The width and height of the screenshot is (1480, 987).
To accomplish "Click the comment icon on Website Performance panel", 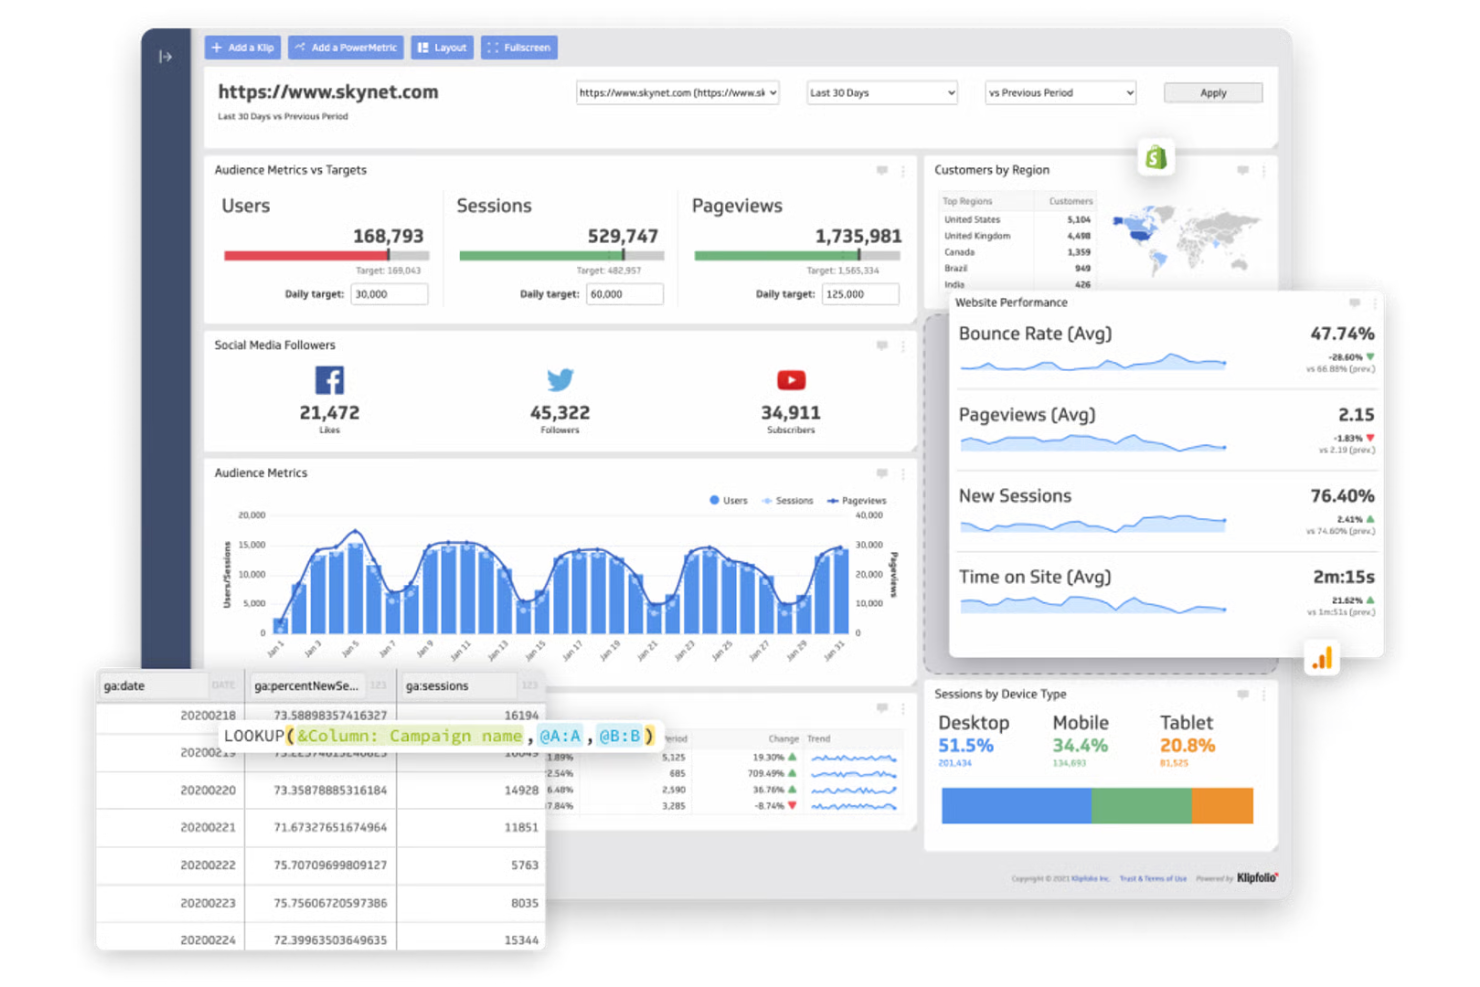I will (1354, 303).
